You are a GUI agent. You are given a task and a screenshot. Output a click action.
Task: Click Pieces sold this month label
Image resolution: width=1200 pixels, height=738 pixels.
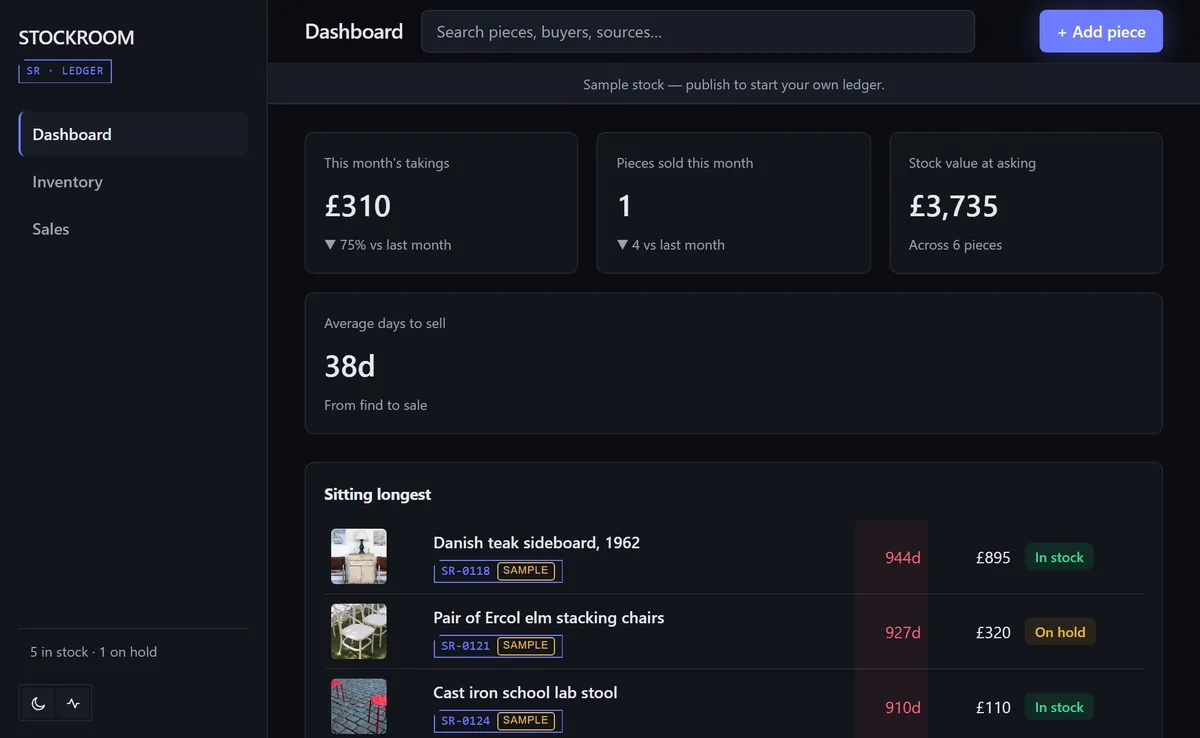tap(685, 163)
